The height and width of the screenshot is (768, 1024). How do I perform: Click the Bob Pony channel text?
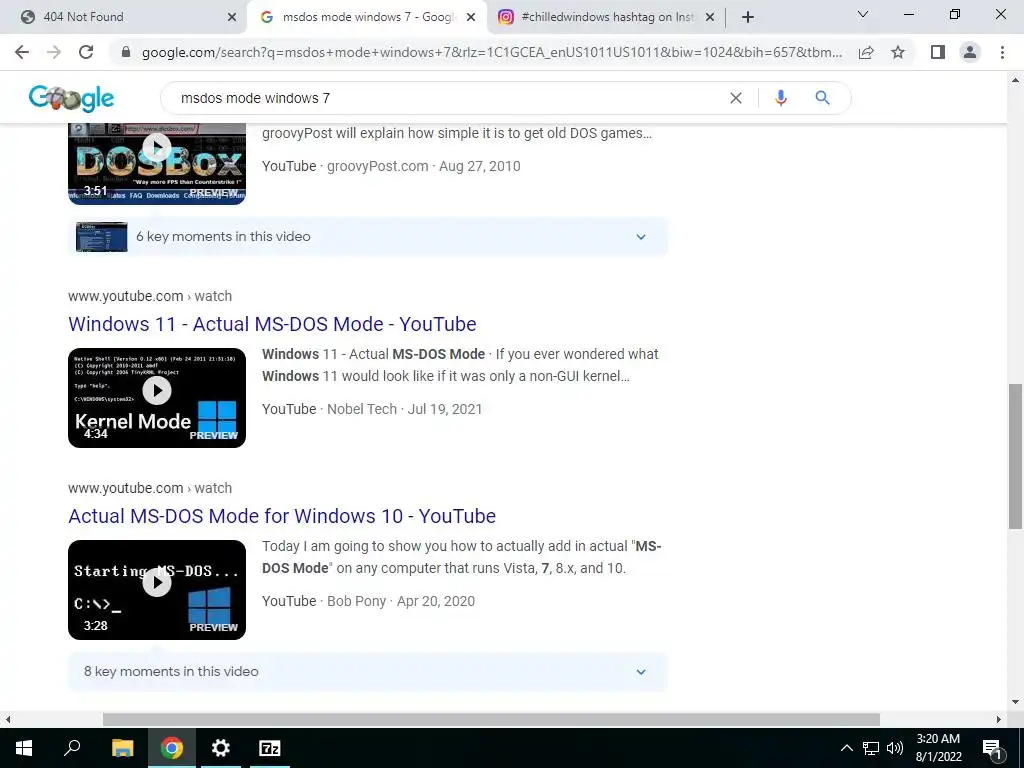tap(357, 601)
